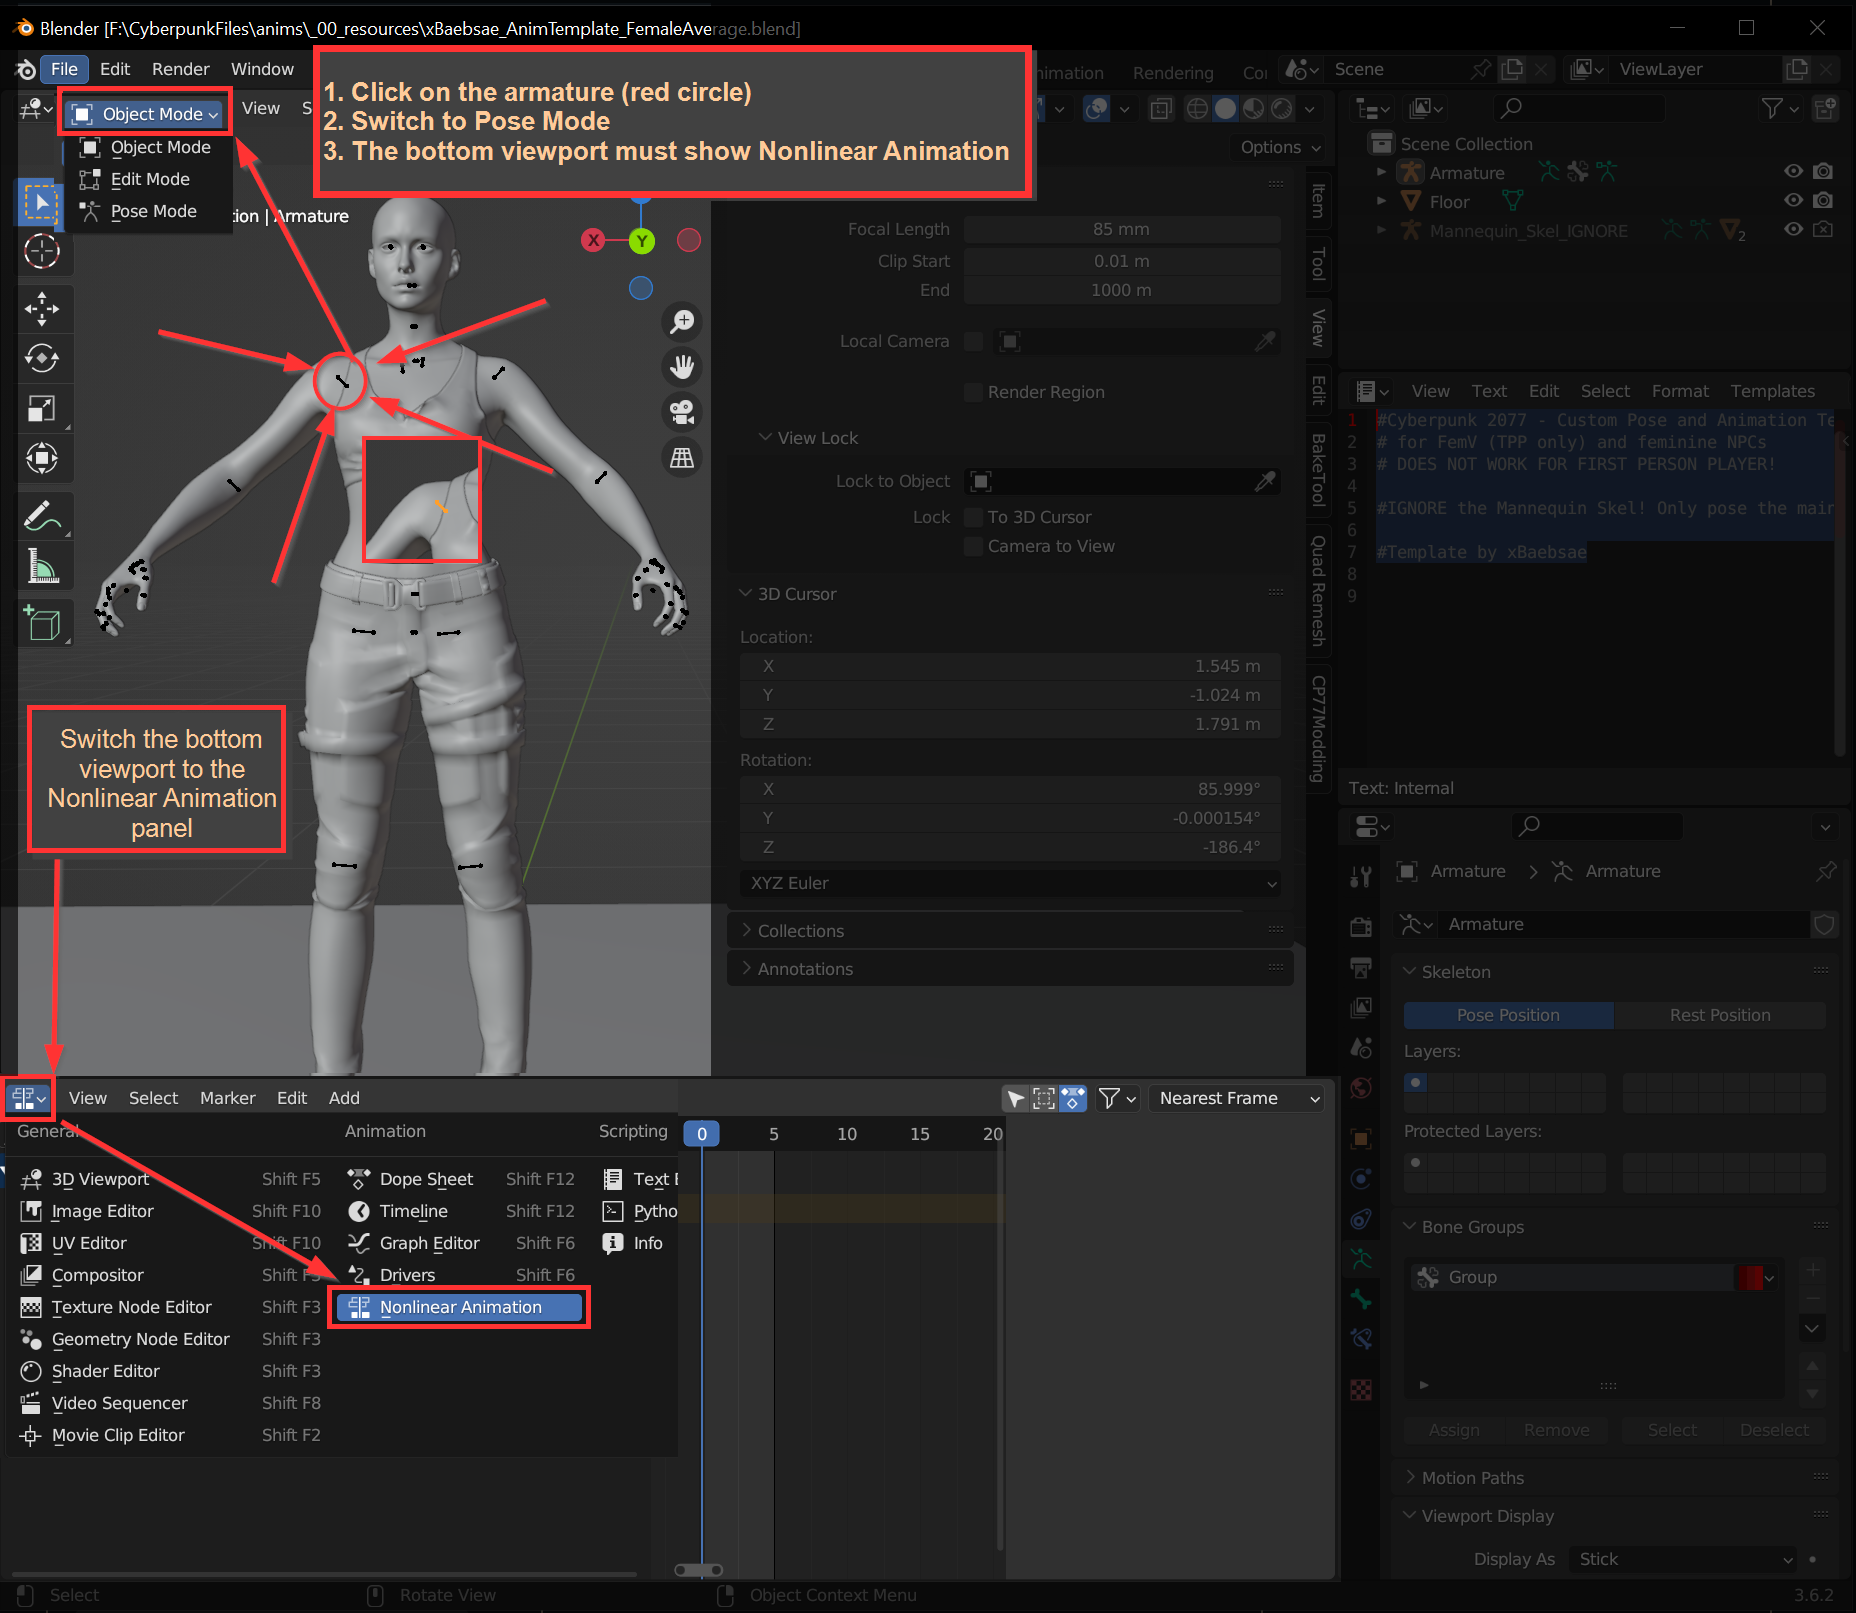Enable the Render Region checkbox
Screen dimensions: 1856x1613
pos(973,392)
